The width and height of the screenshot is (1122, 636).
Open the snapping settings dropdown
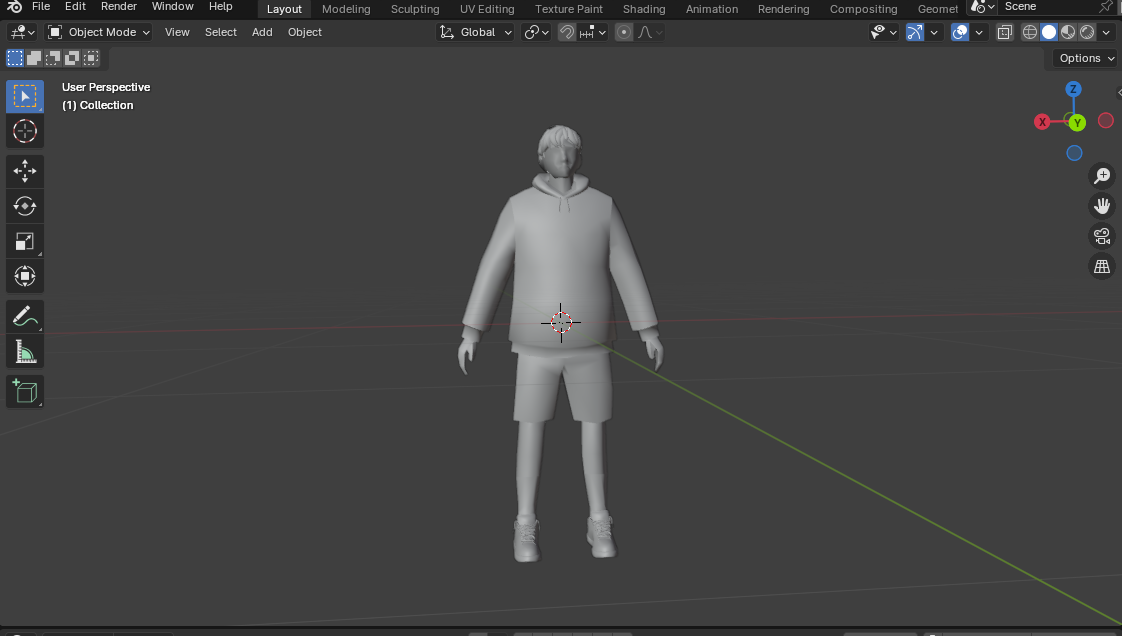(593, 32)
